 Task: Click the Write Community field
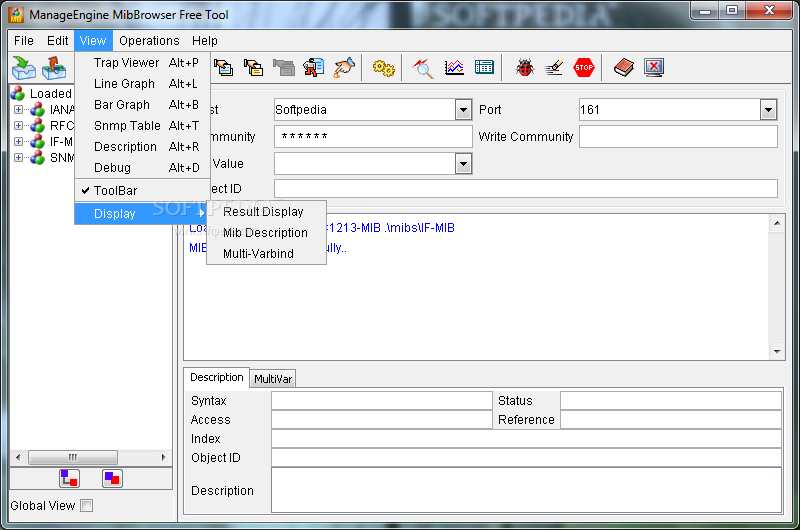pos(678,137)
